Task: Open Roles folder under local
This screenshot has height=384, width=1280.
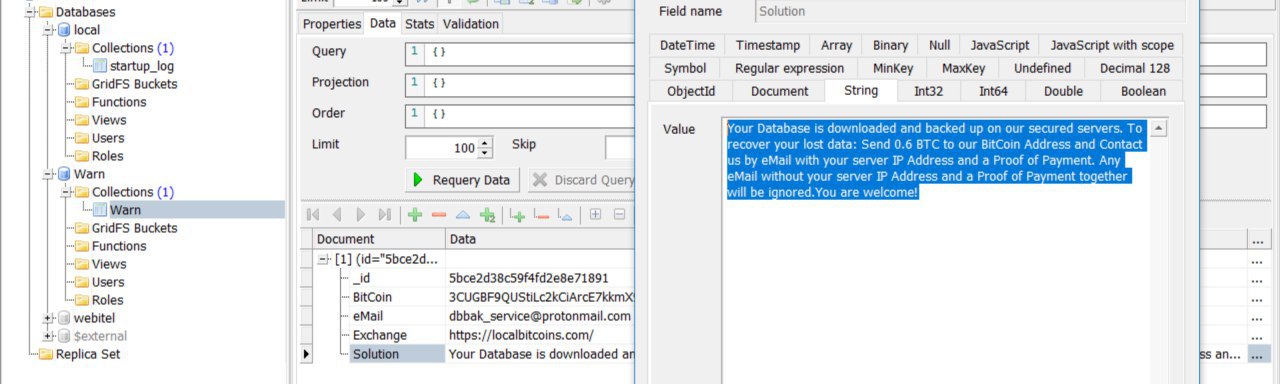Action: (x=107, y=156)
